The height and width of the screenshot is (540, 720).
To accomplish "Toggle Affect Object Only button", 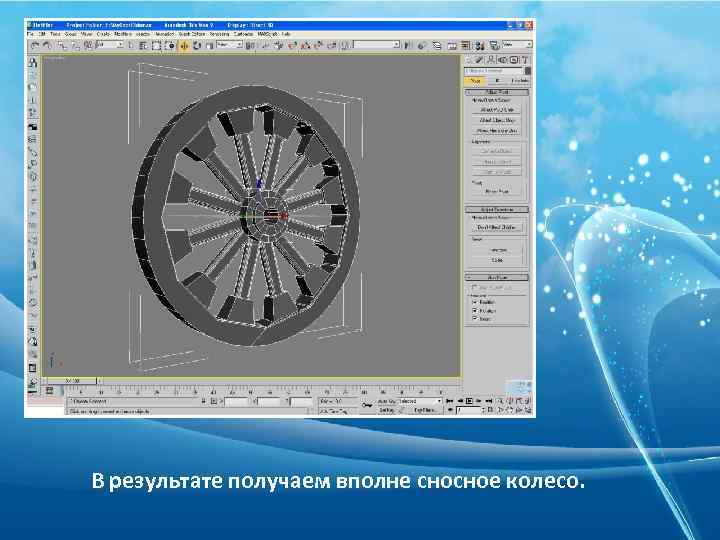I will coord(497,120).
